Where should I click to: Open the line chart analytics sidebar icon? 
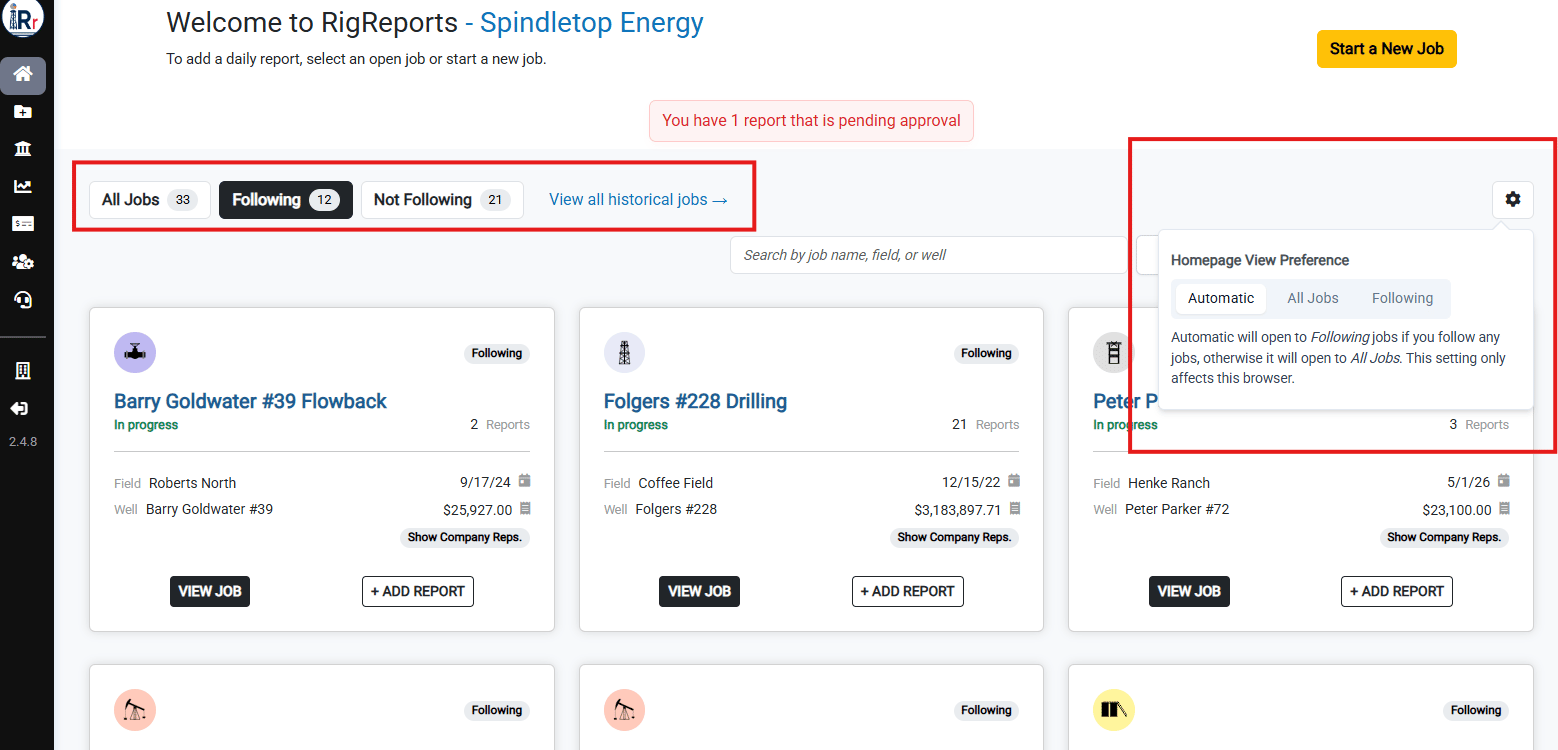tap(22, 186)
